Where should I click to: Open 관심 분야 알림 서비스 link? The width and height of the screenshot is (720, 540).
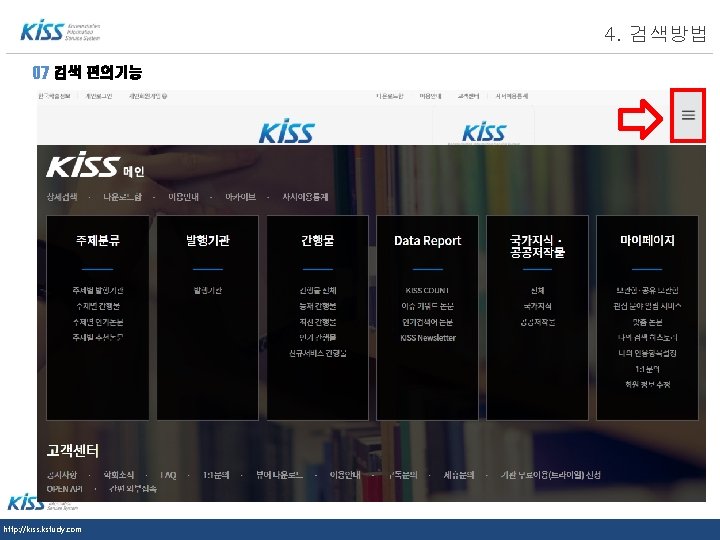coord(647,306)
